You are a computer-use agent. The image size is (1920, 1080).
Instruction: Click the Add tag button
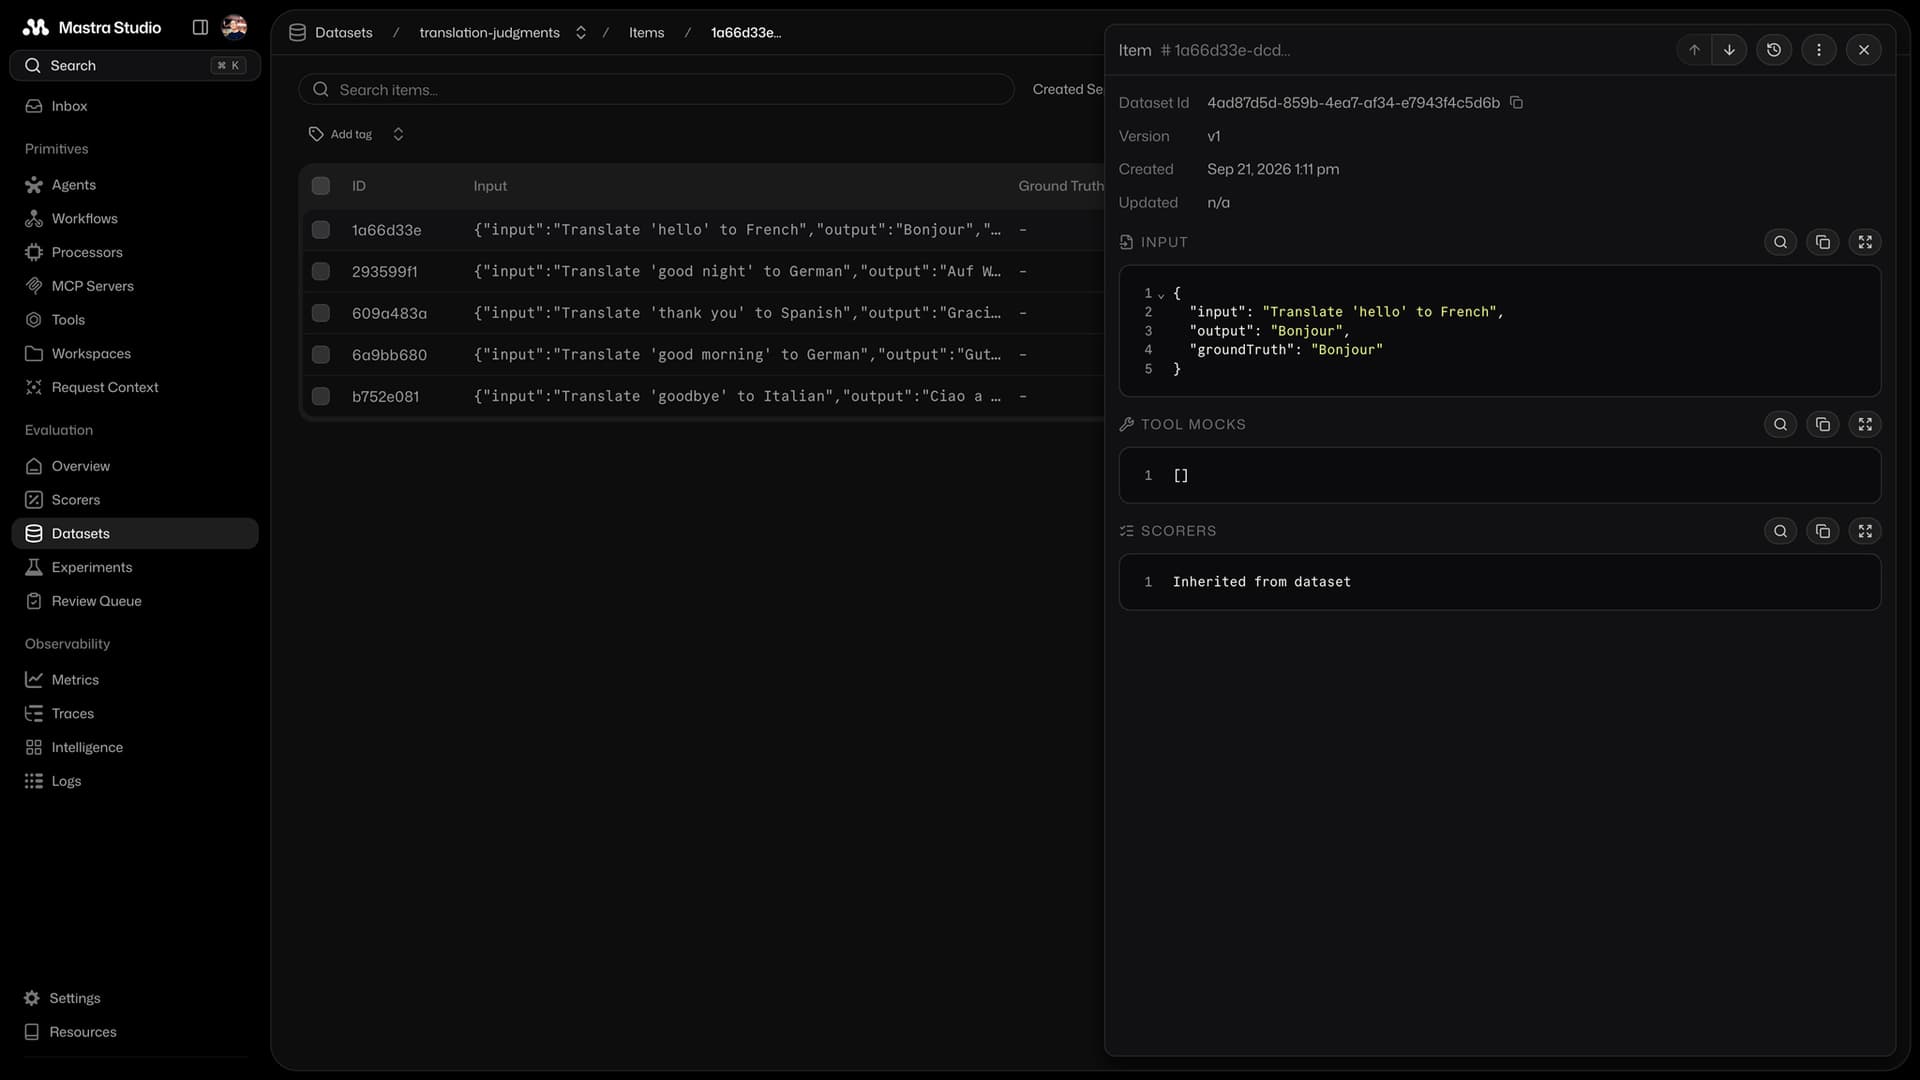tap(341, 134)
